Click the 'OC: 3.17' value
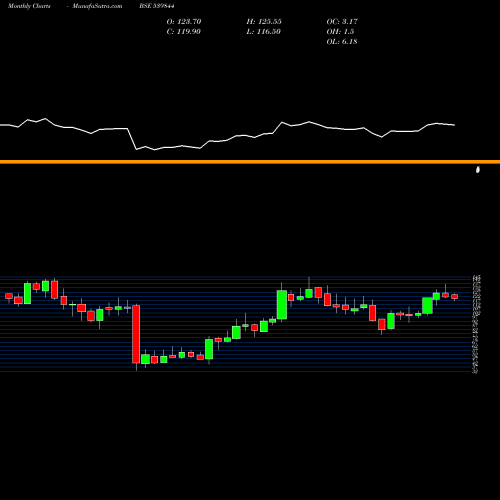 pyautogui.click(x=342, y=21)
